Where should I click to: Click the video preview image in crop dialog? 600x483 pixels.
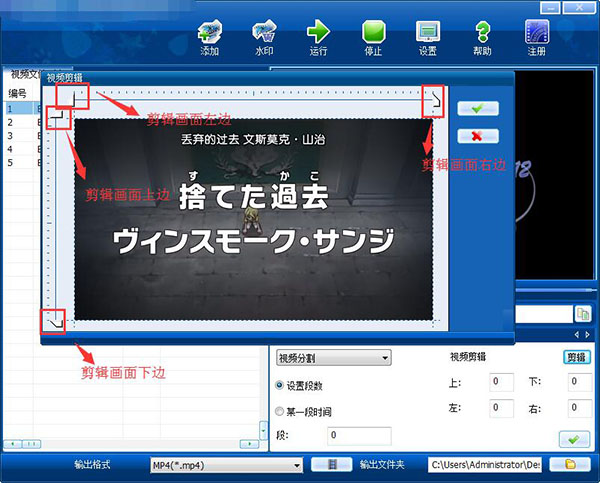coord(253,219)
